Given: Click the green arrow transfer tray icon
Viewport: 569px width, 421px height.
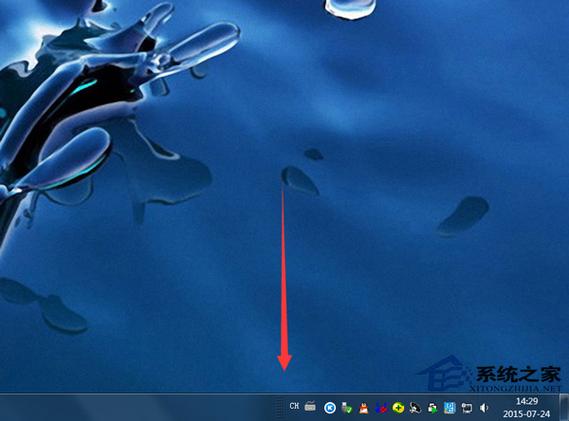Looking at the screenshot, I should [x=432, y=408].
